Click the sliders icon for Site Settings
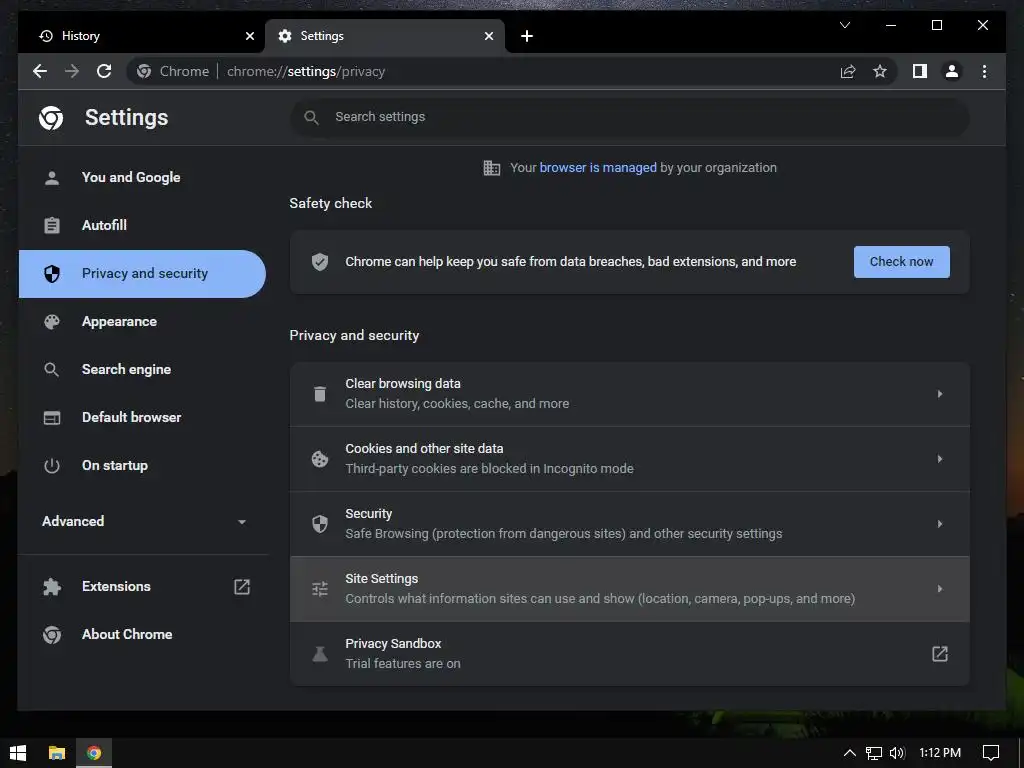The image size is (1024, 768). 320,589
